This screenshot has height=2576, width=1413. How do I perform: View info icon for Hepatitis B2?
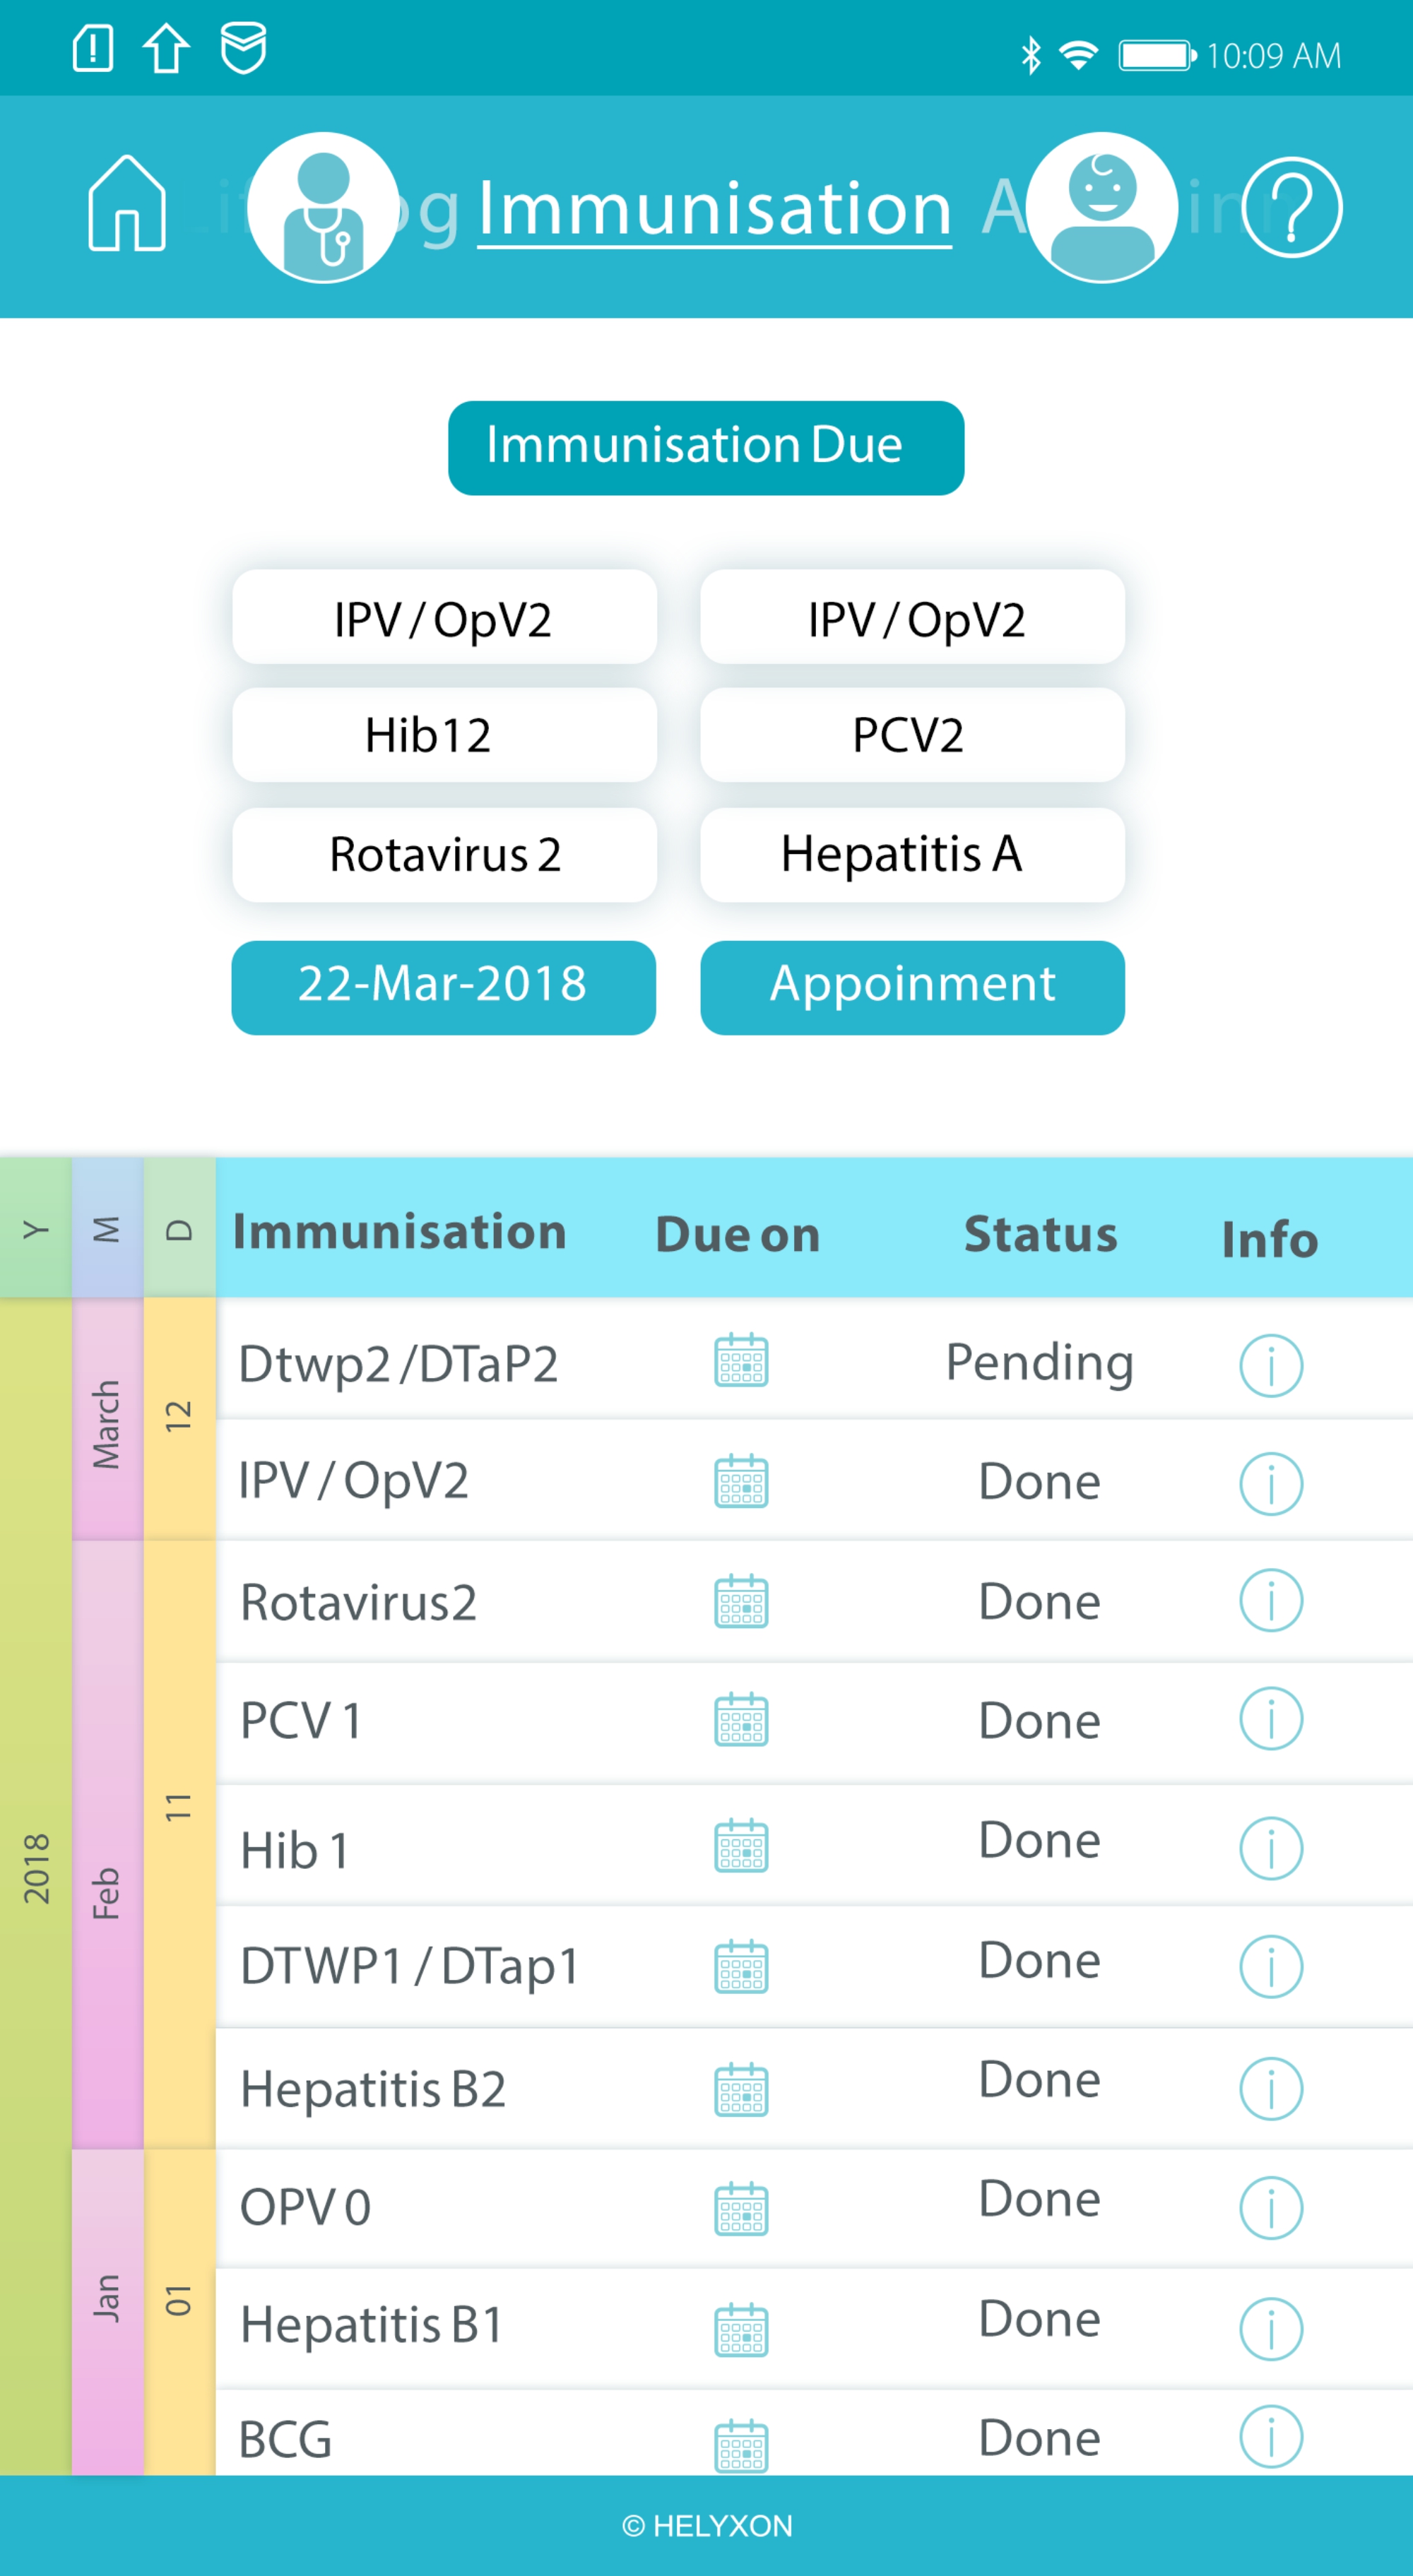pos(1270,2088)
